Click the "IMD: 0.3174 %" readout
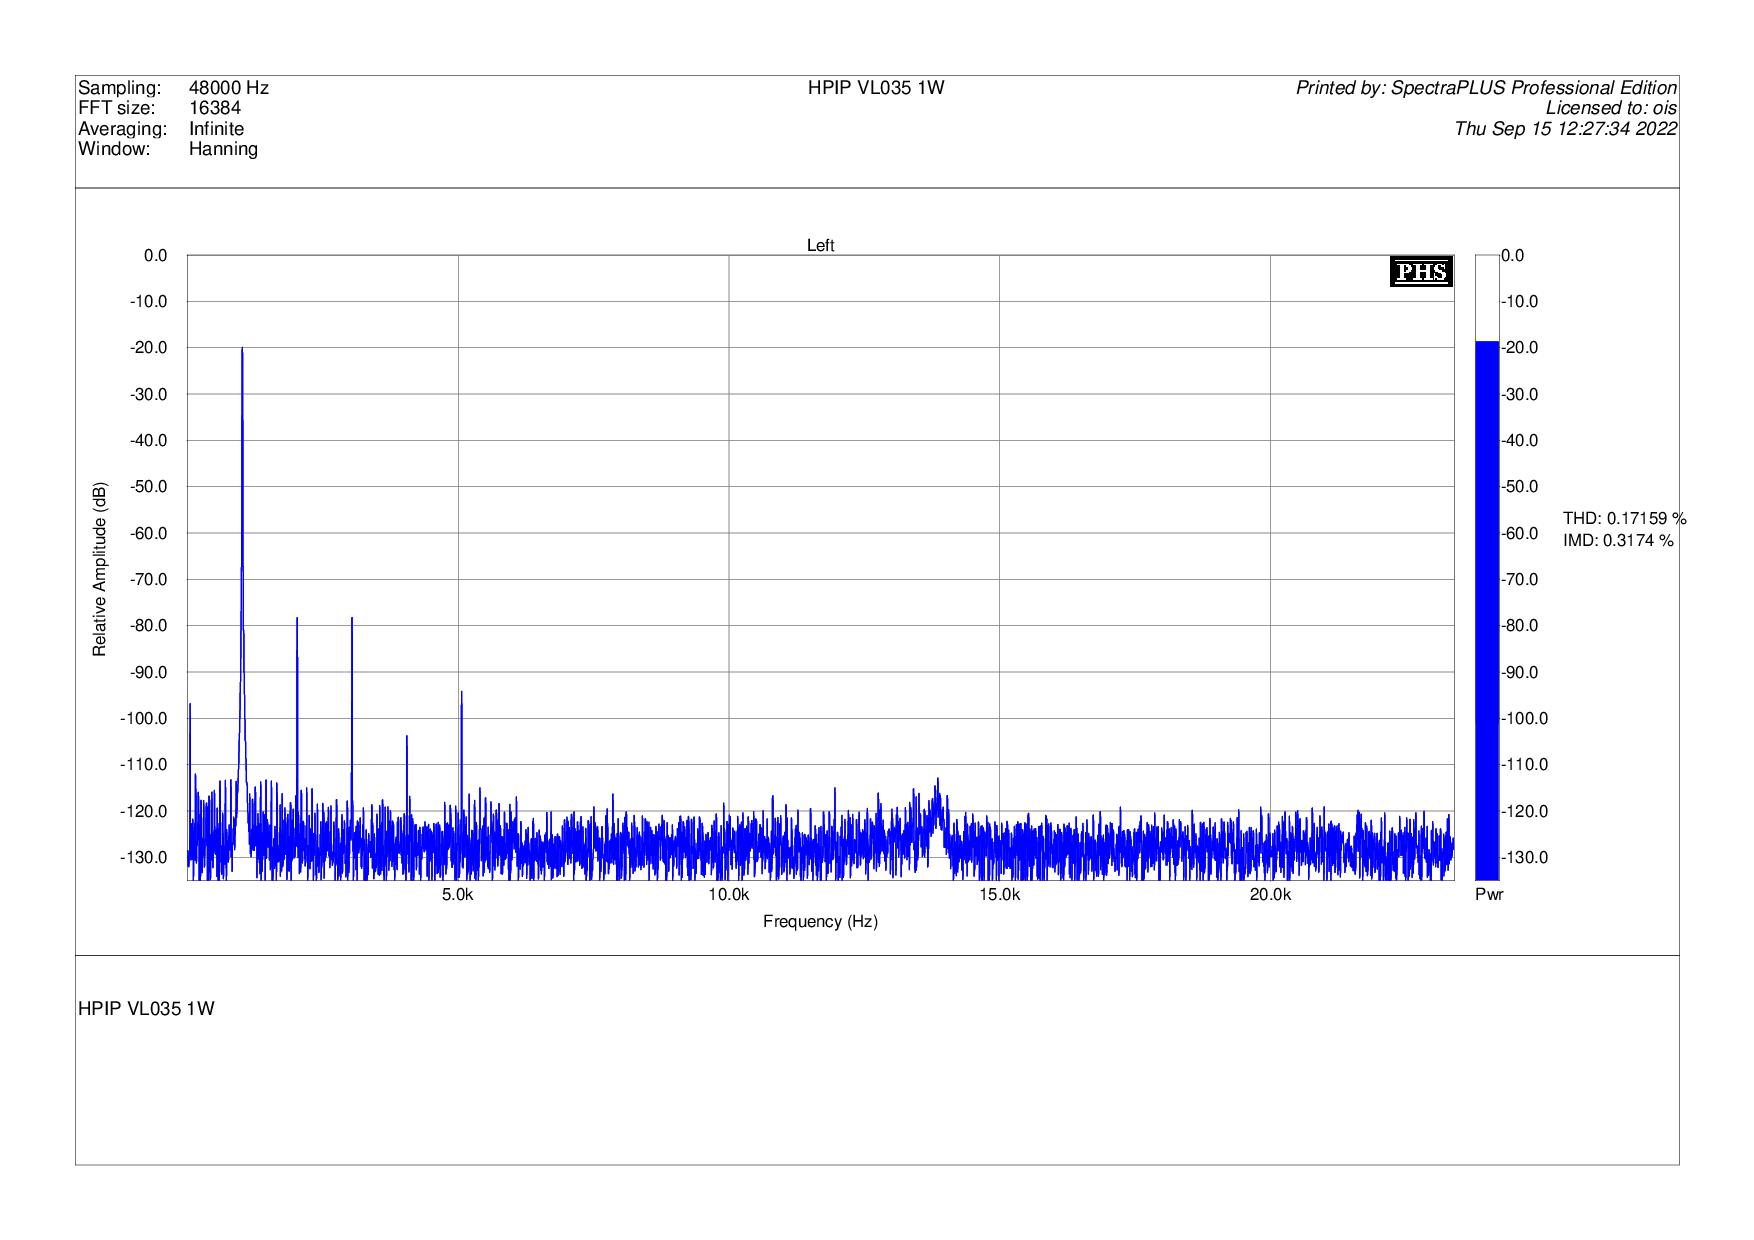This screenshot has width=1754, height=1240. [1618, 541]
